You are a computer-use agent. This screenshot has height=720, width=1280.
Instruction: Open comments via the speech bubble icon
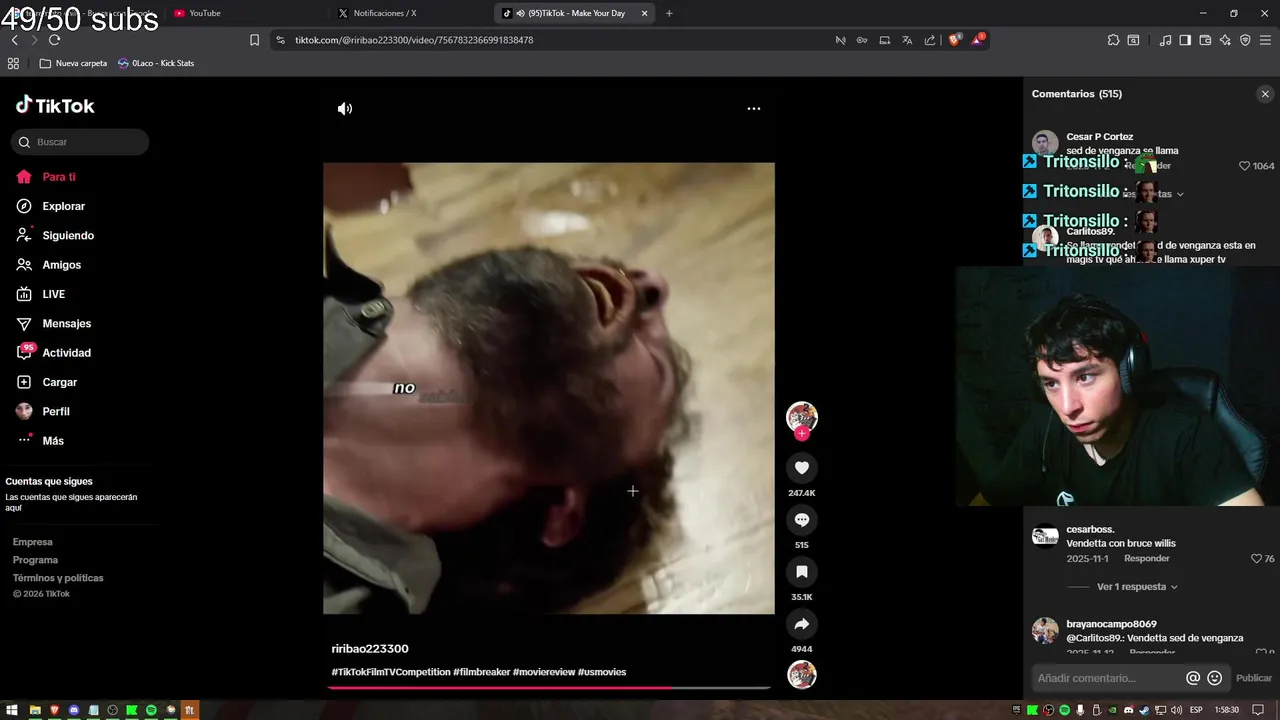(802, 520)
